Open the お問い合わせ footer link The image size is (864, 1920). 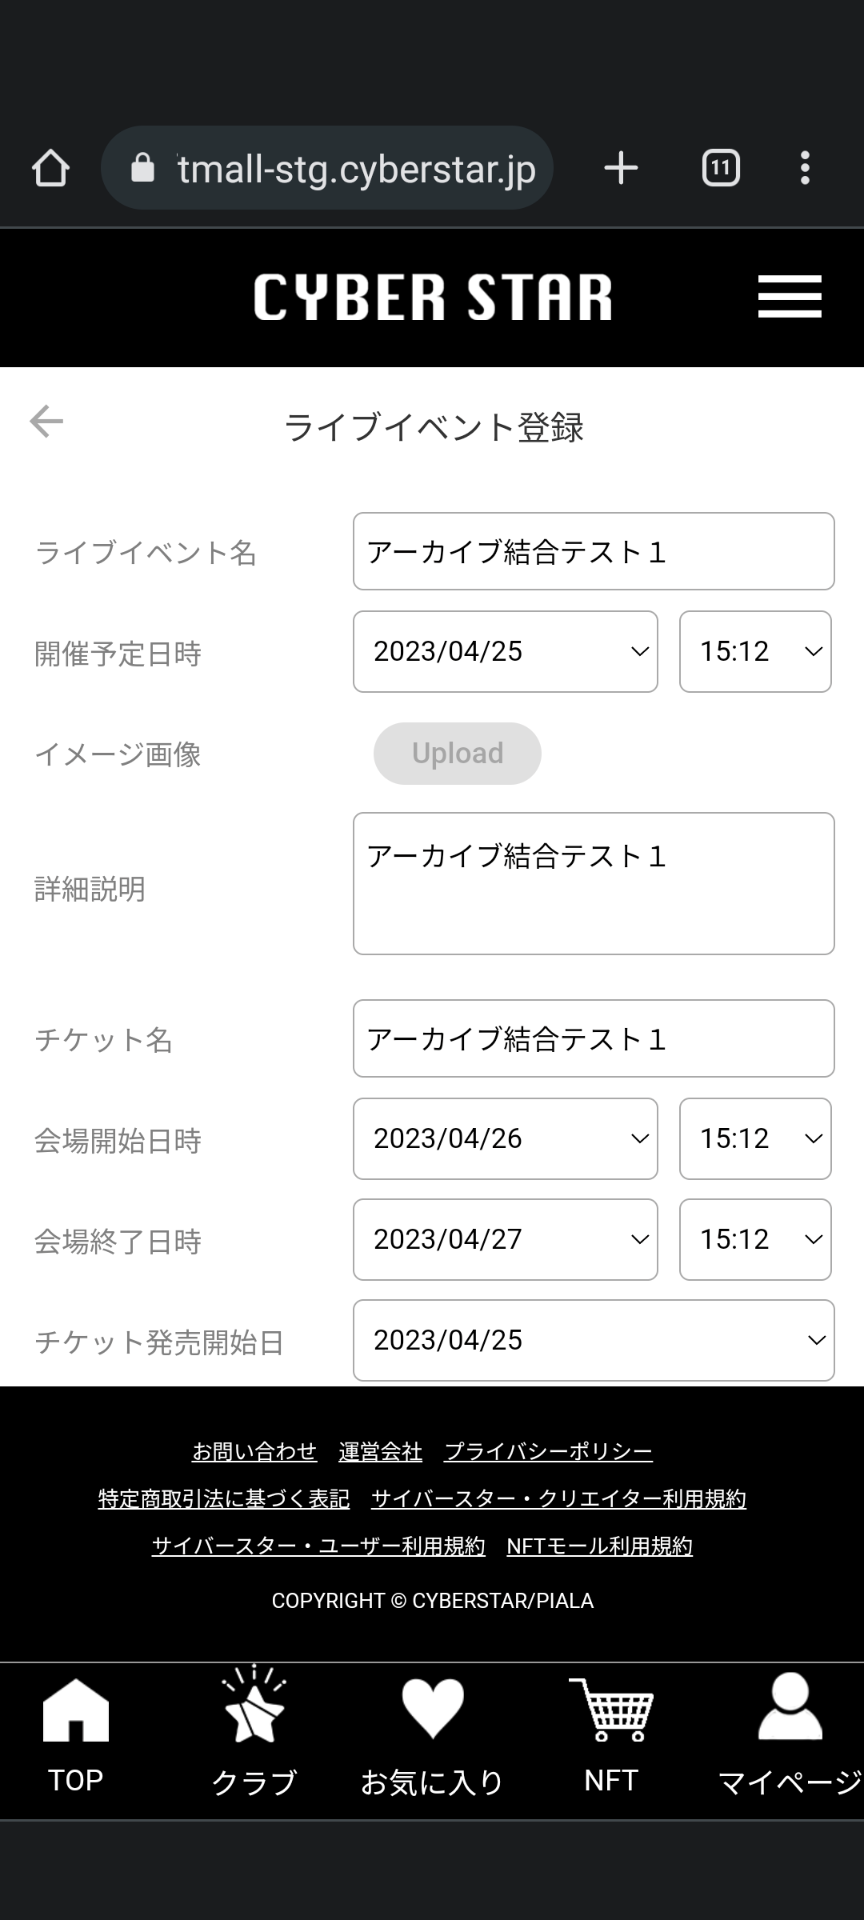pos(254,1451)
